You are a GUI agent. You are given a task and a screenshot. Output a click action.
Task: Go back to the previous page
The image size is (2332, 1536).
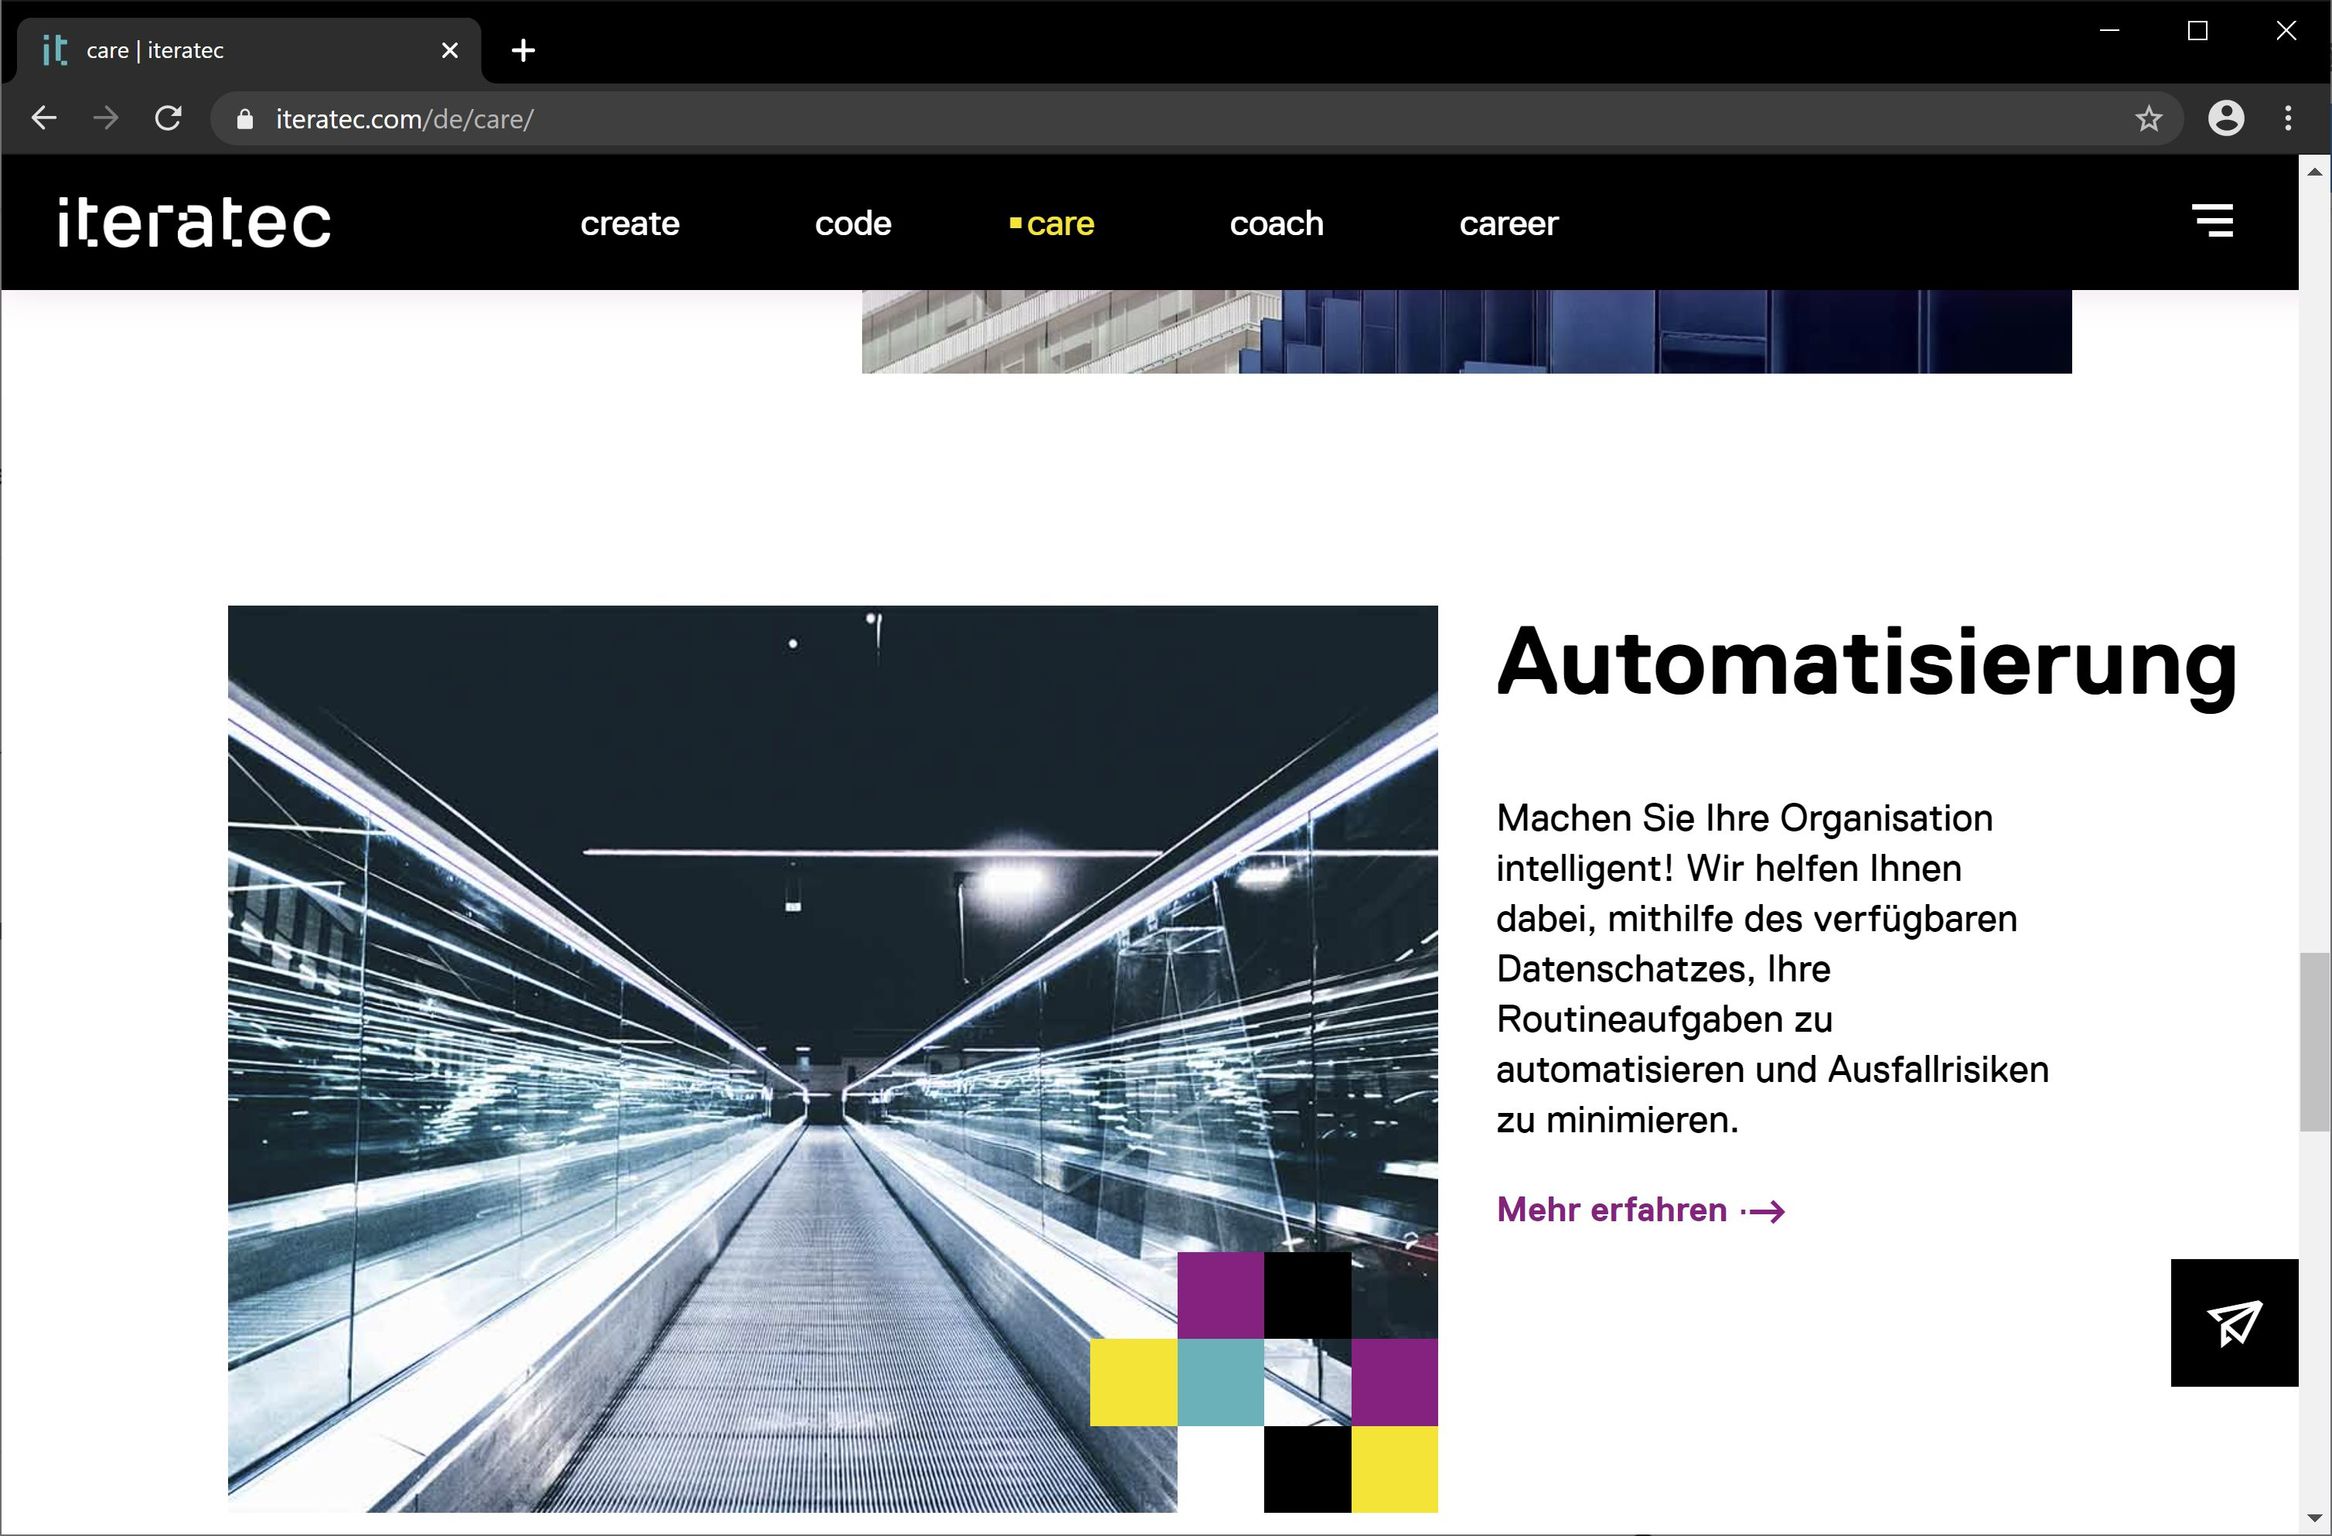44,119
